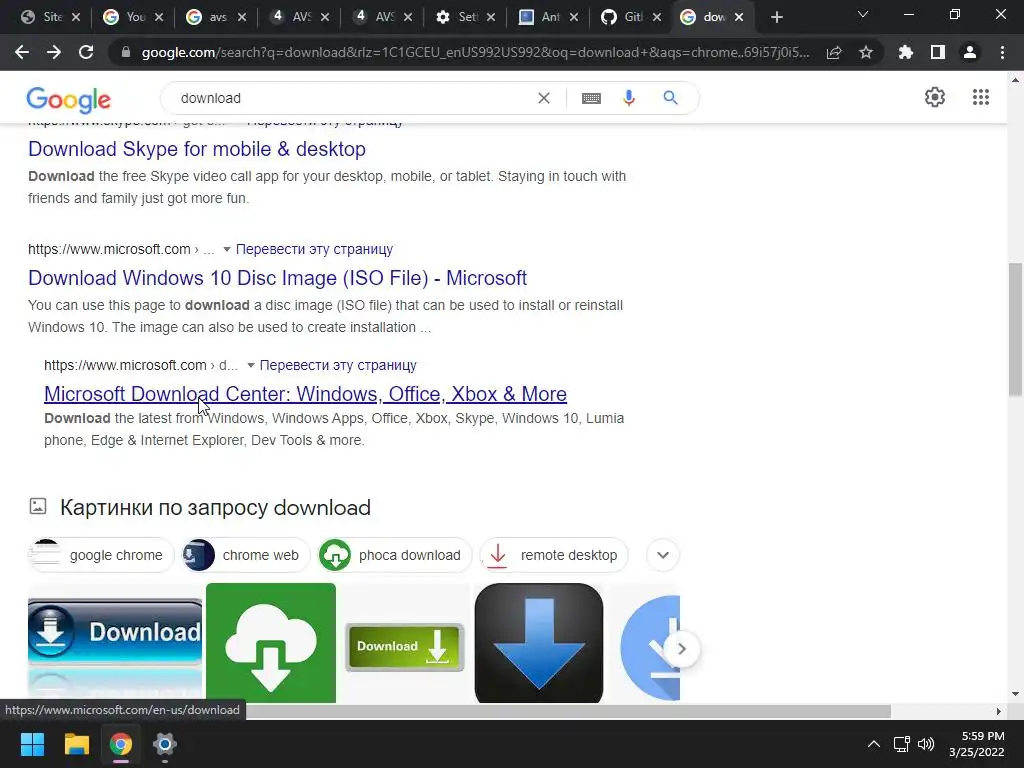Filter images by remote desktop chip
The width and height of the screenshot is (1024, 768).
pyautogui.click(x=554, y=555)
